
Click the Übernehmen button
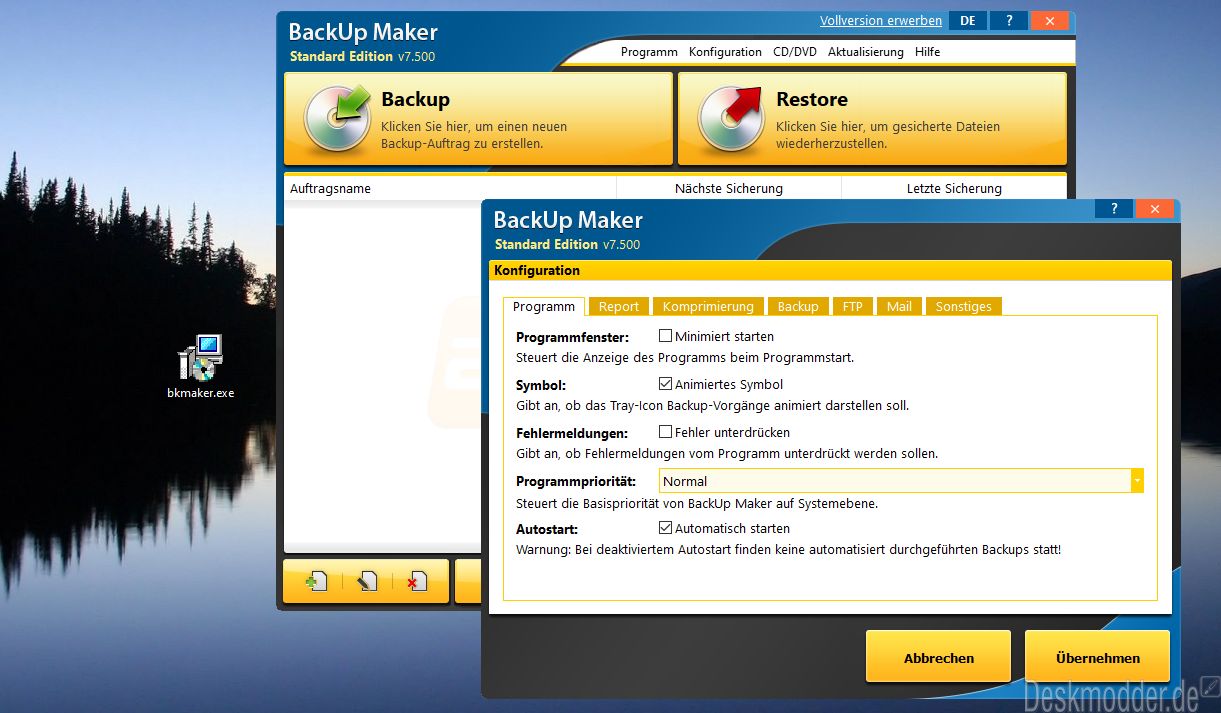pos(1097,657)
